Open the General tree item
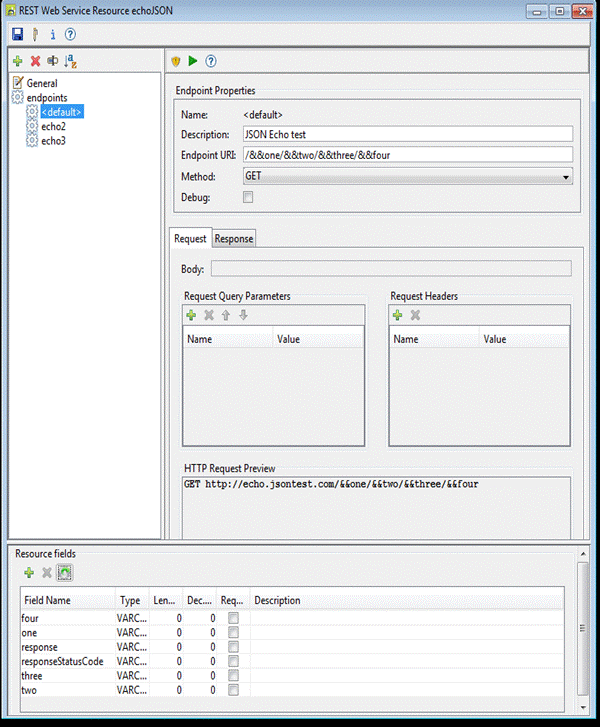The width and height of the screenshot is (600, 727). [x=42, y=83]
